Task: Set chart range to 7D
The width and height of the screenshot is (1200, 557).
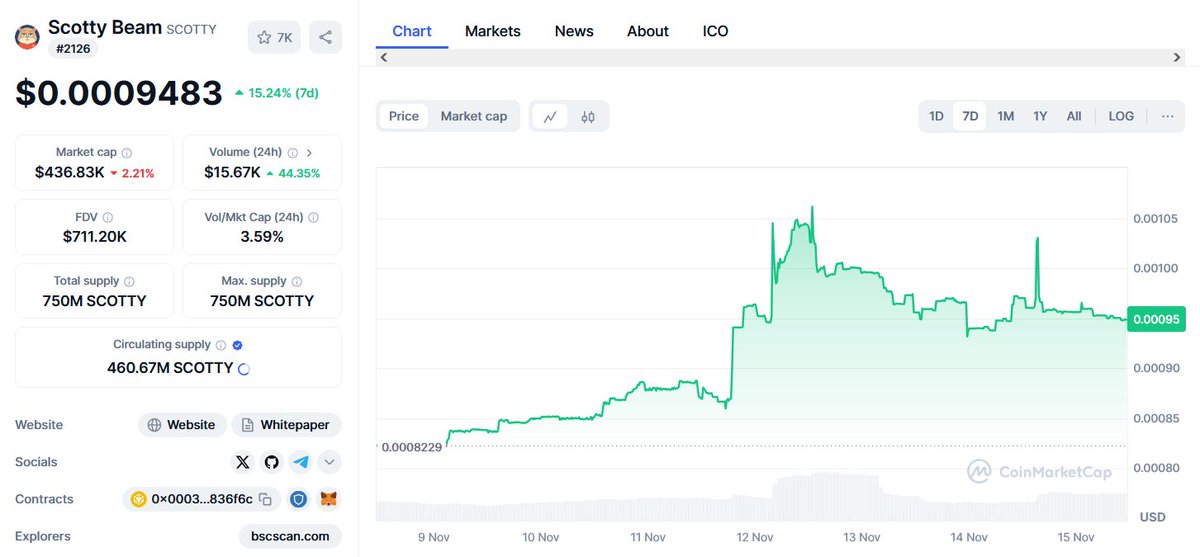Action: click(x=970, y=116)
